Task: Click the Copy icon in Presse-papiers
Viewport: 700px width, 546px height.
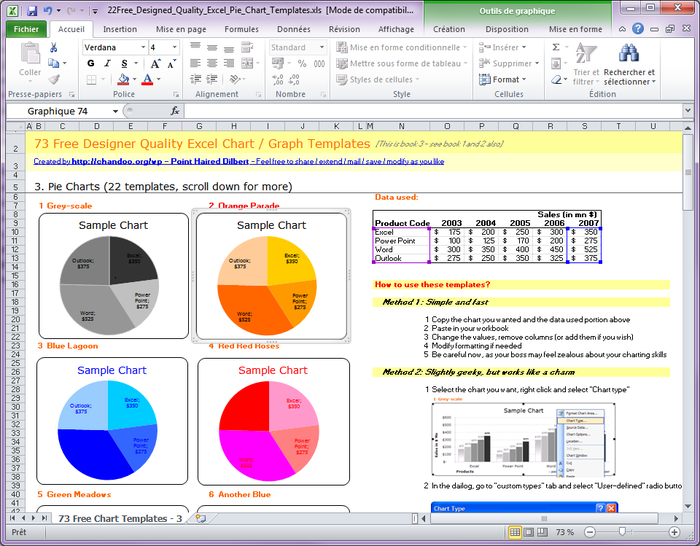Action: [54, 63]
